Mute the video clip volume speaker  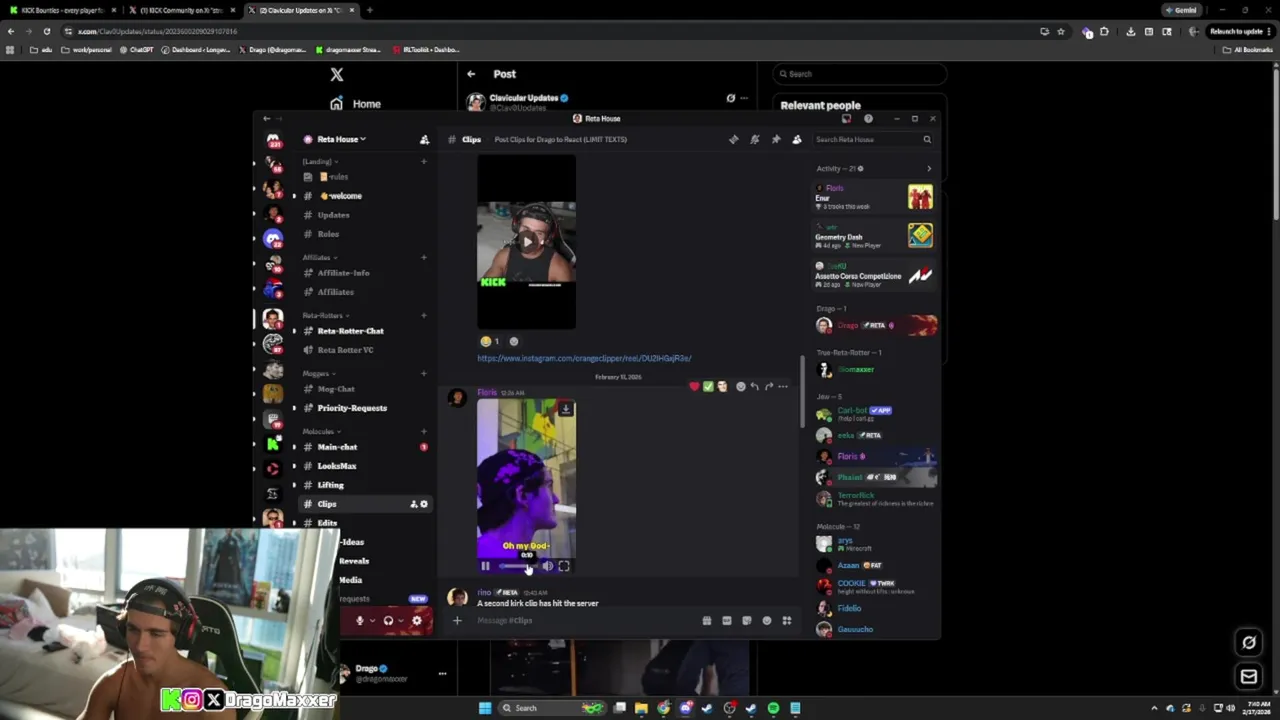tap(547, 566)
